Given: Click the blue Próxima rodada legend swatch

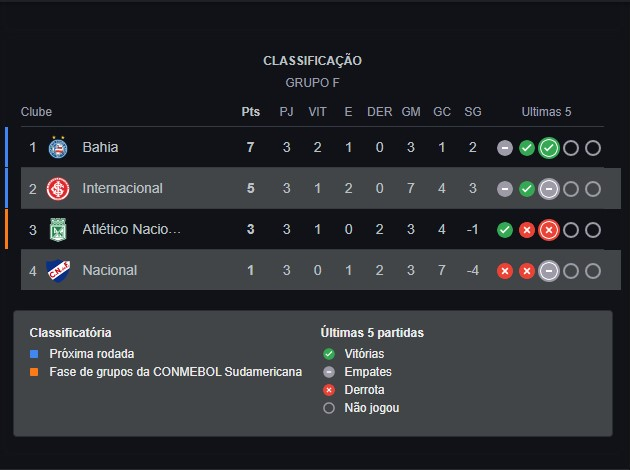Looking at the screenshot, I should point(34,354).
